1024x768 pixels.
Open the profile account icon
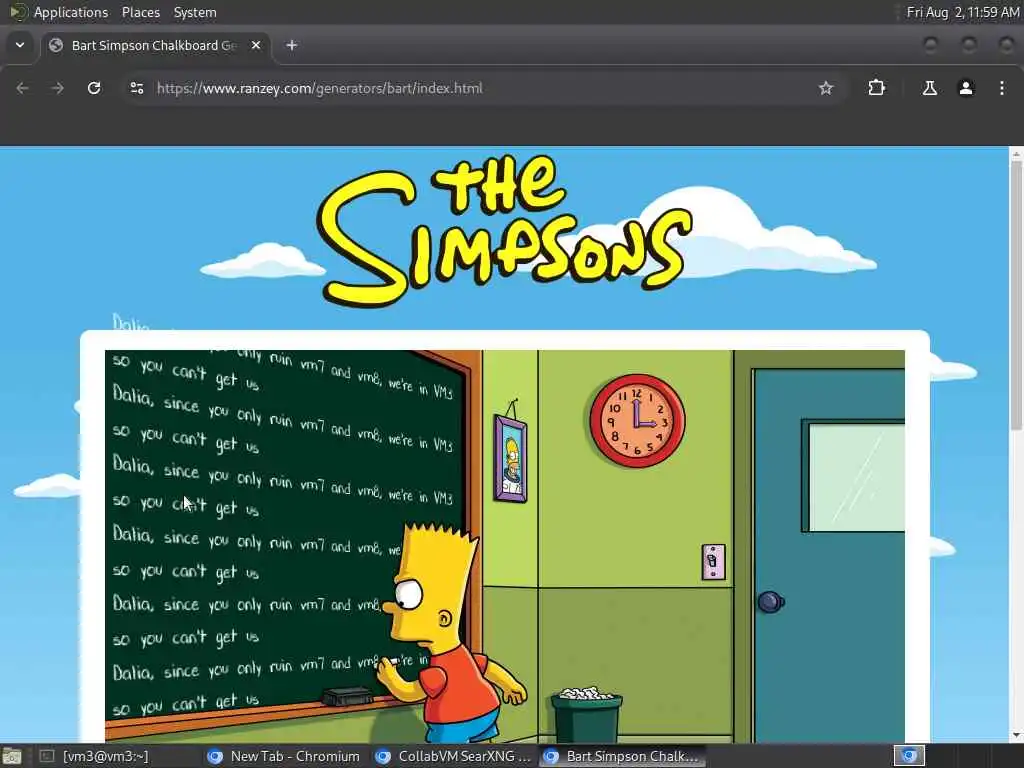966,88
